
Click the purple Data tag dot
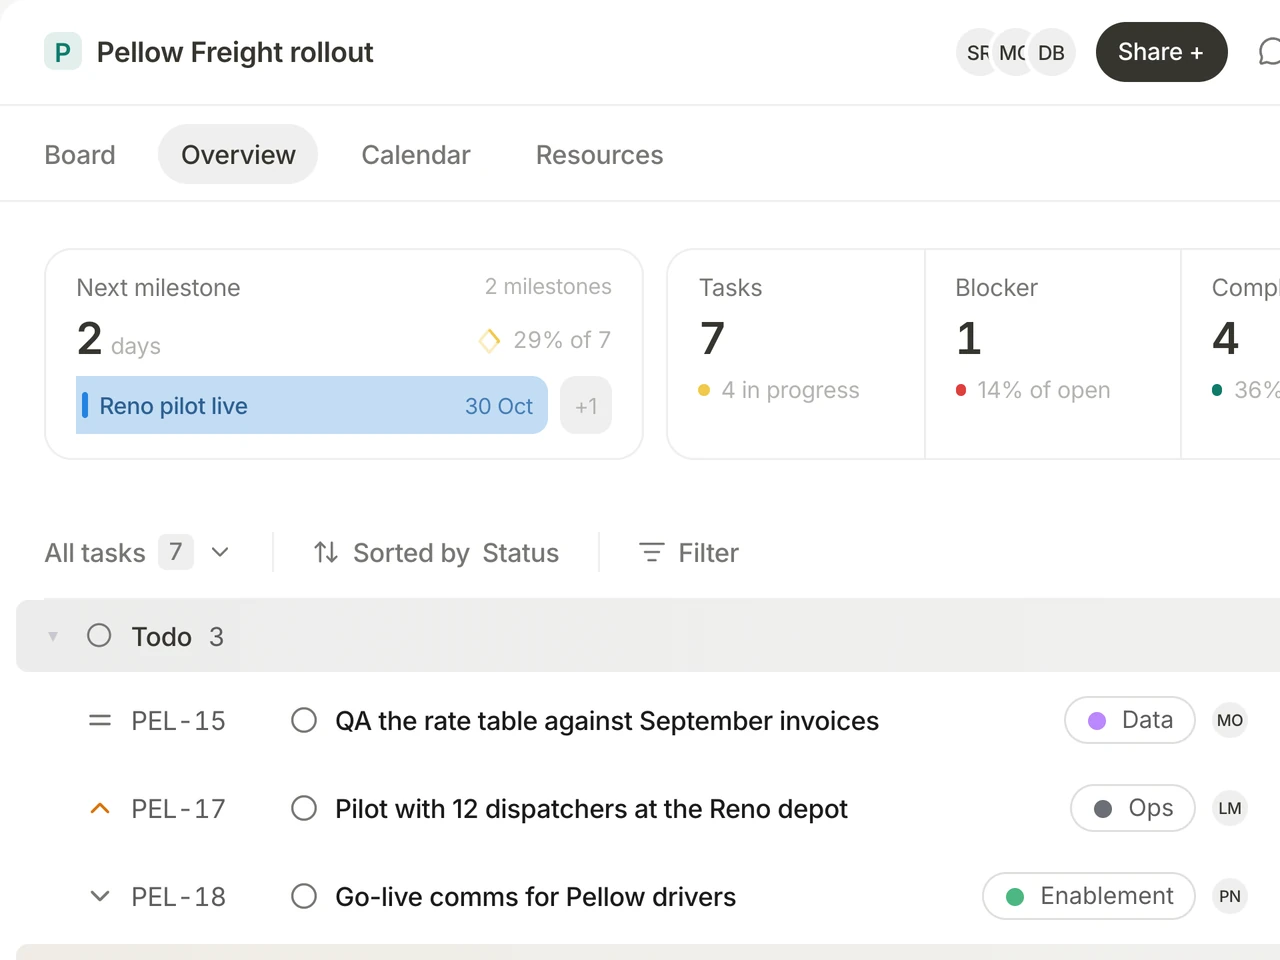[x=1097, y=721]
